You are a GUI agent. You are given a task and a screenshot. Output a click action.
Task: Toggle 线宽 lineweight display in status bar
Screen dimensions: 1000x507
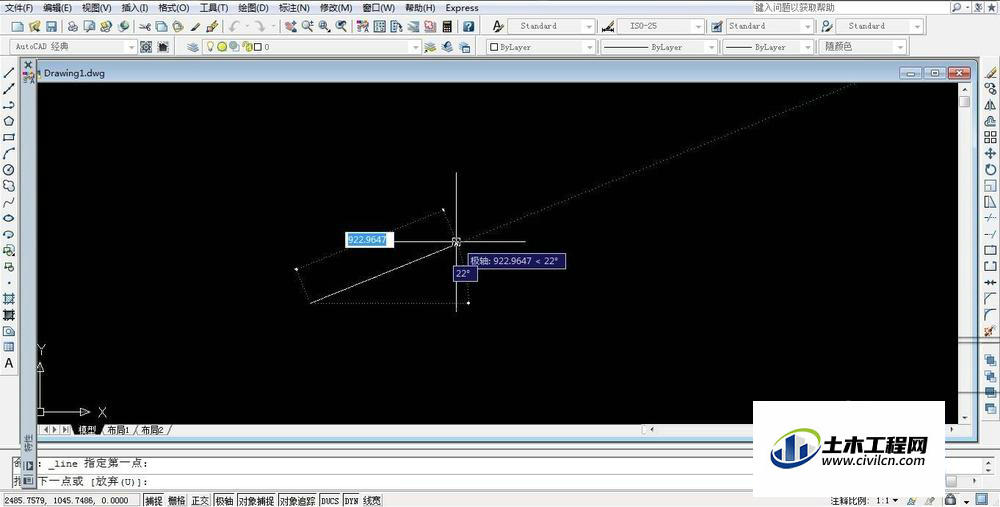[x=372, y=501]
